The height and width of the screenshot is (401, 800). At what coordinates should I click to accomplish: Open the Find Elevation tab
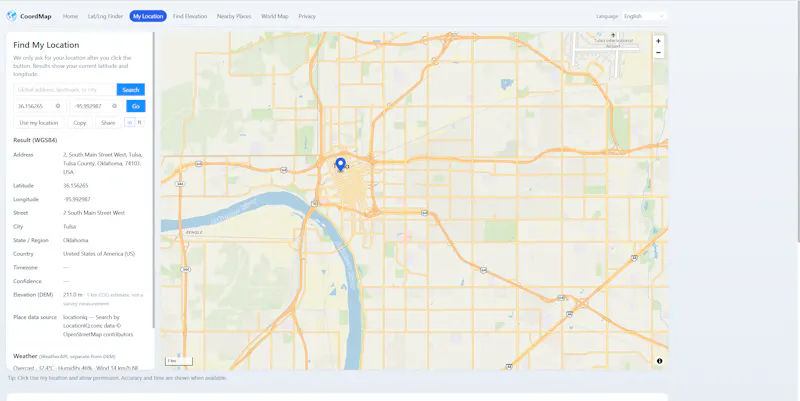pyautogui.click(x=190, y=16)
